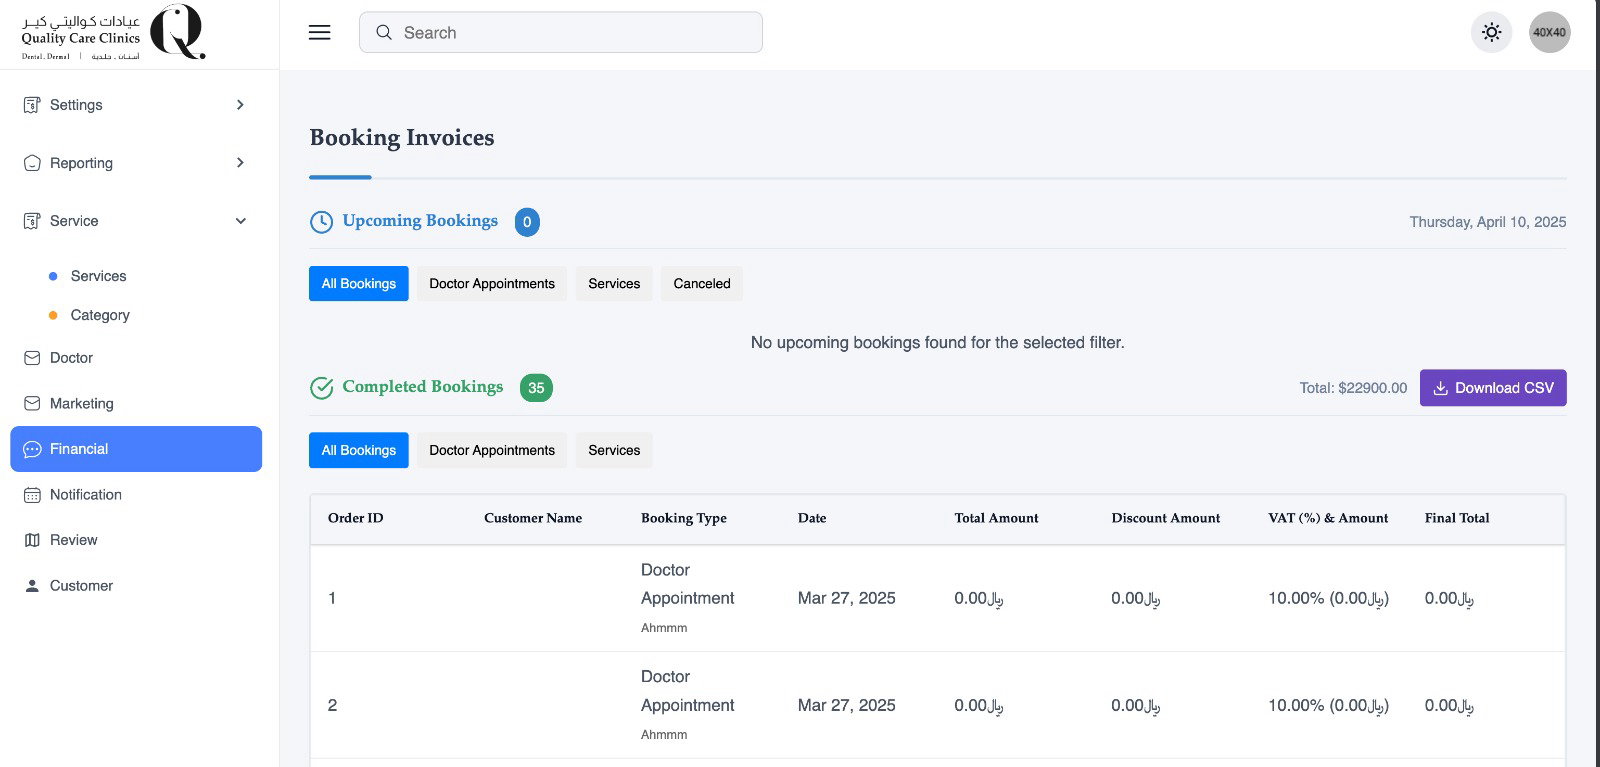Click the orange bullet beside Category
The width and height of the screenshot is (1600, 767).
point(53,315)
